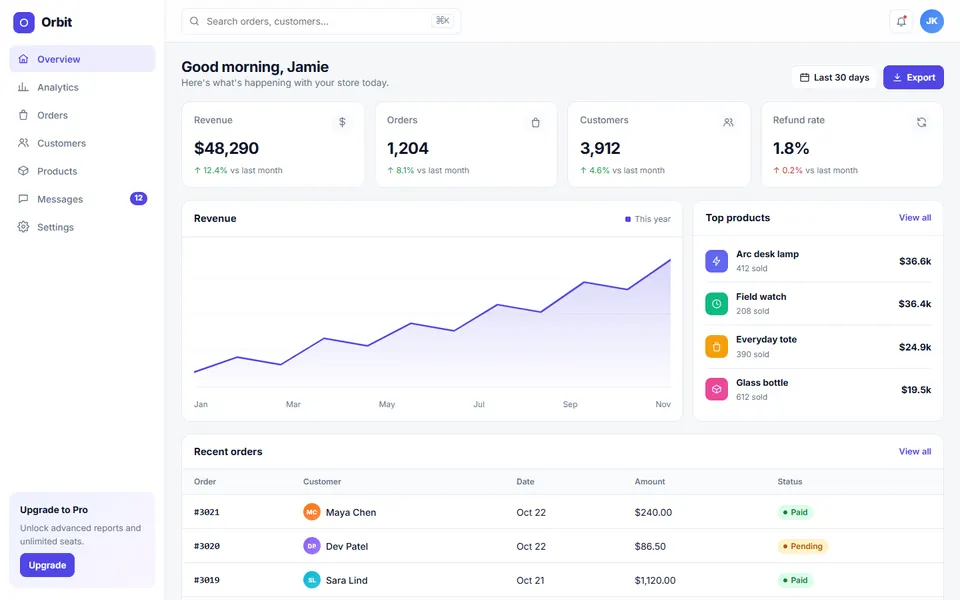
Task: Click the Orbit brand name
Action: pos(56,22)
